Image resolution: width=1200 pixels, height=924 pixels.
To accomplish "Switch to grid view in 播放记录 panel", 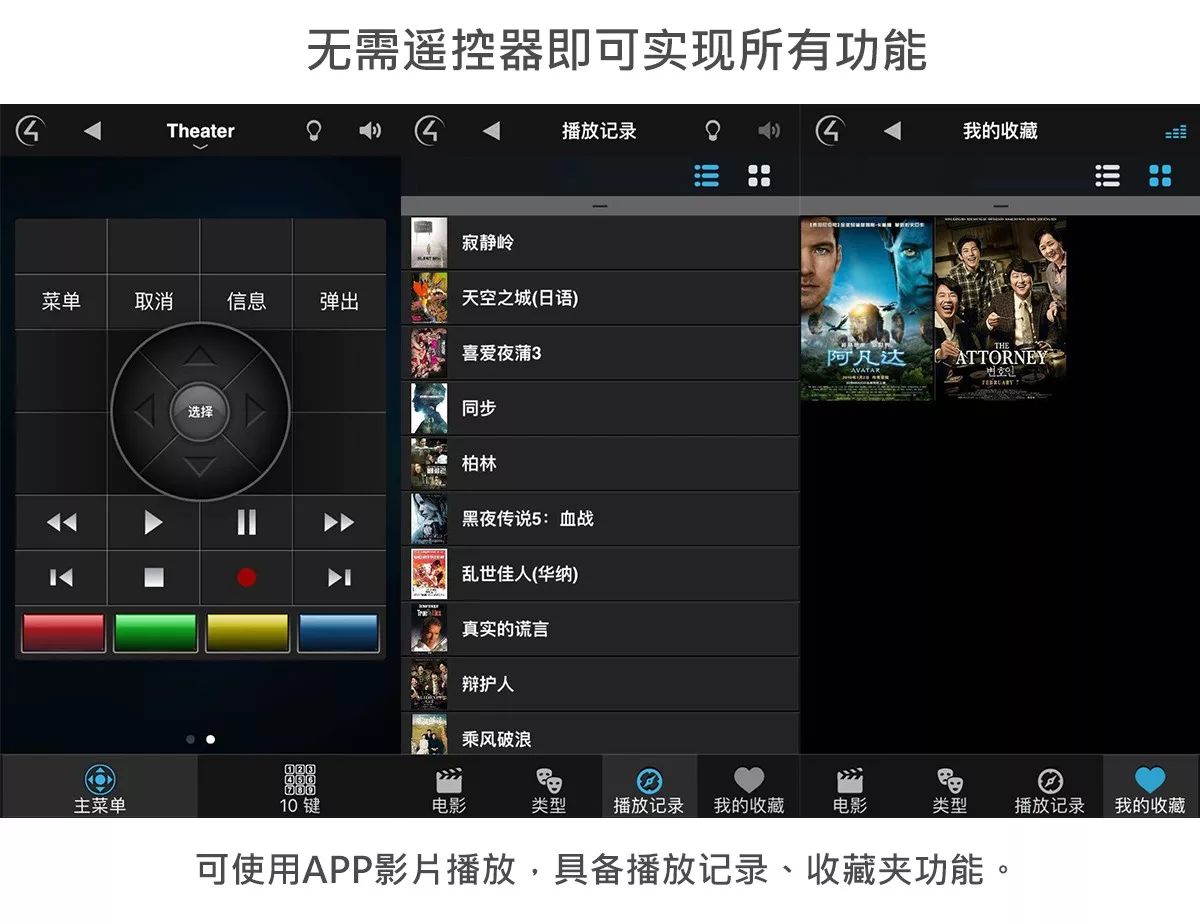I will pos(759,176).
